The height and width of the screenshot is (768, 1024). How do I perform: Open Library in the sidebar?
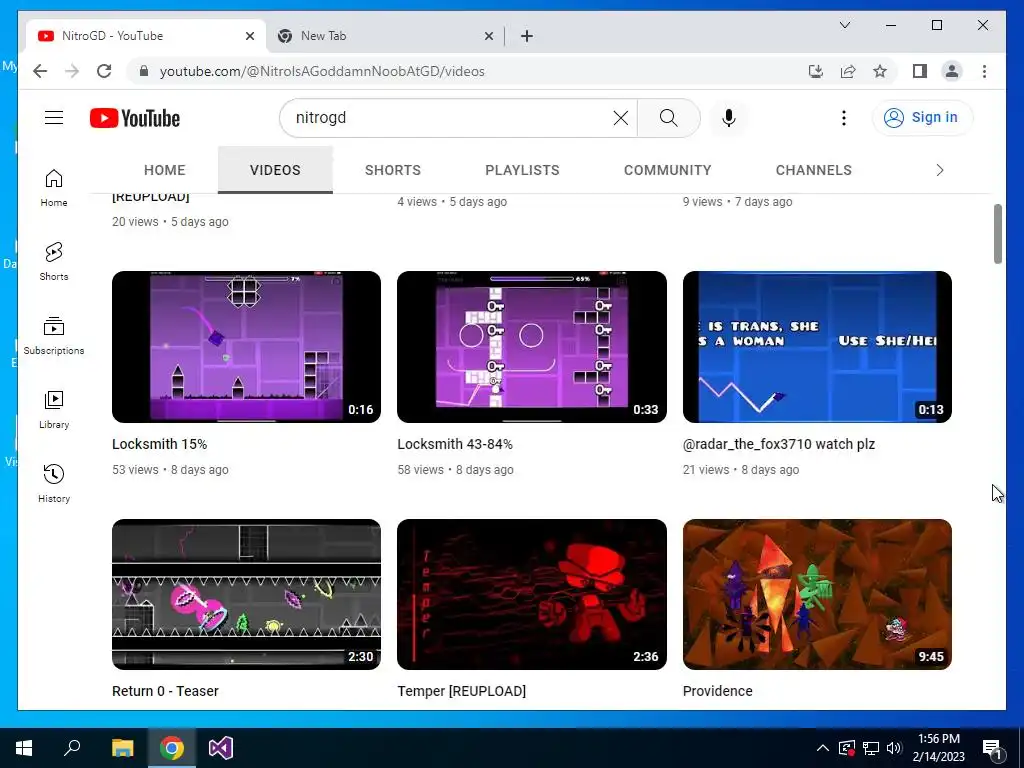[54, 409]
